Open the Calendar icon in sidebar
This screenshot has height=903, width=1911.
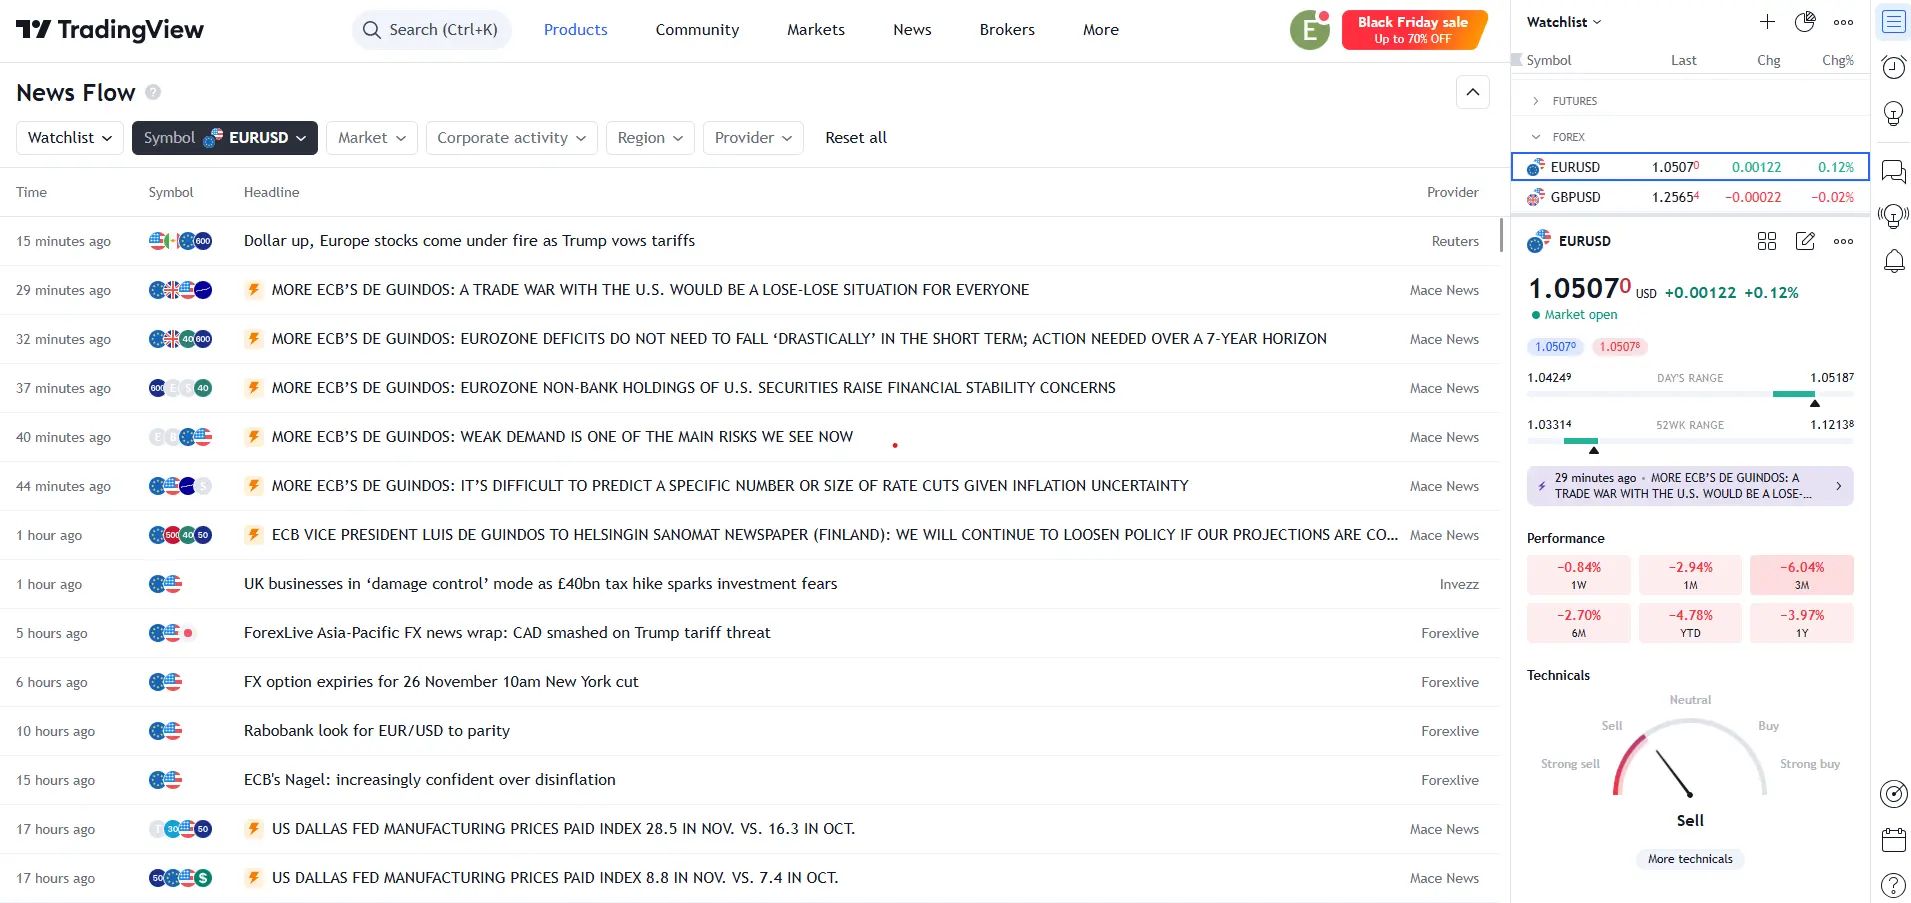[1893, 840]
